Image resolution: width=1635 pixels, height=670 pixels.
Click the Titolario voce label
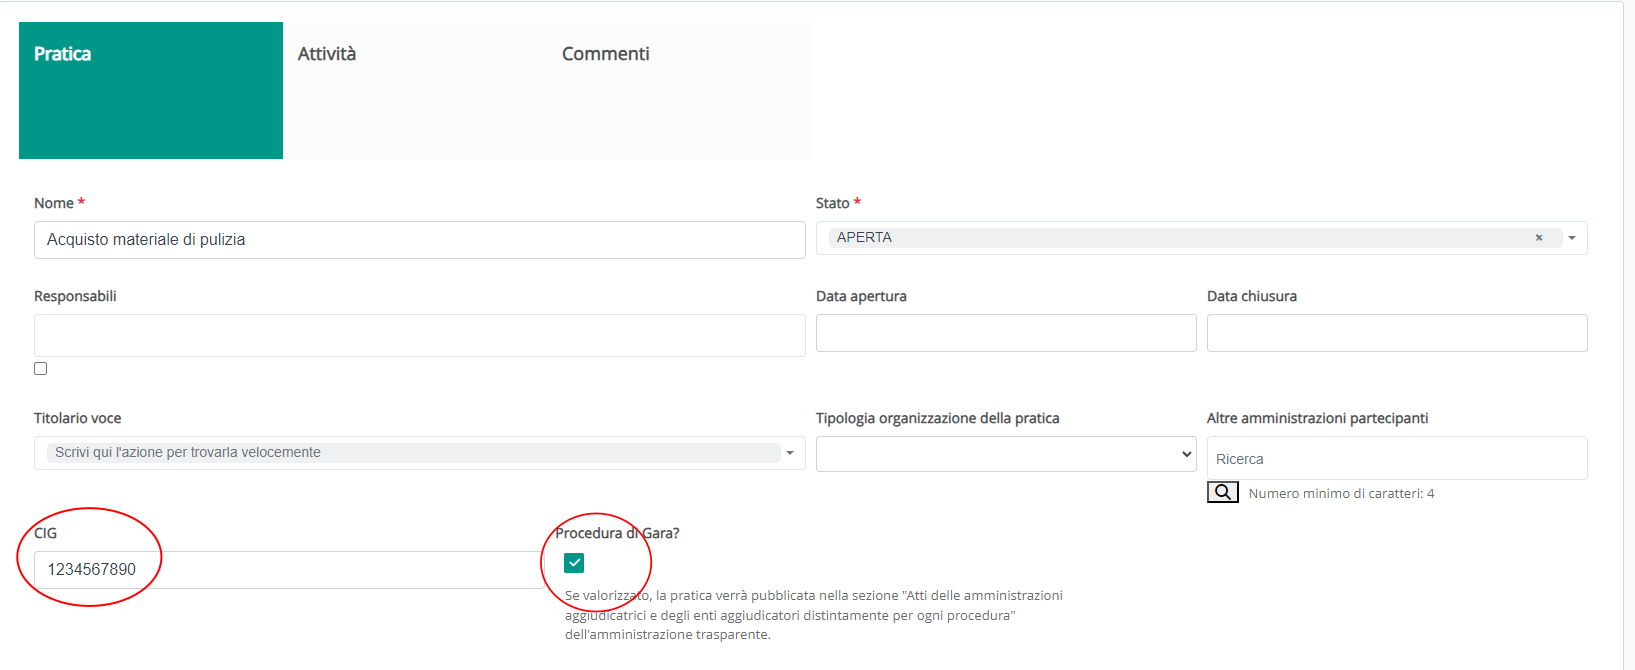pyautogui.click(x=78, y=418)
